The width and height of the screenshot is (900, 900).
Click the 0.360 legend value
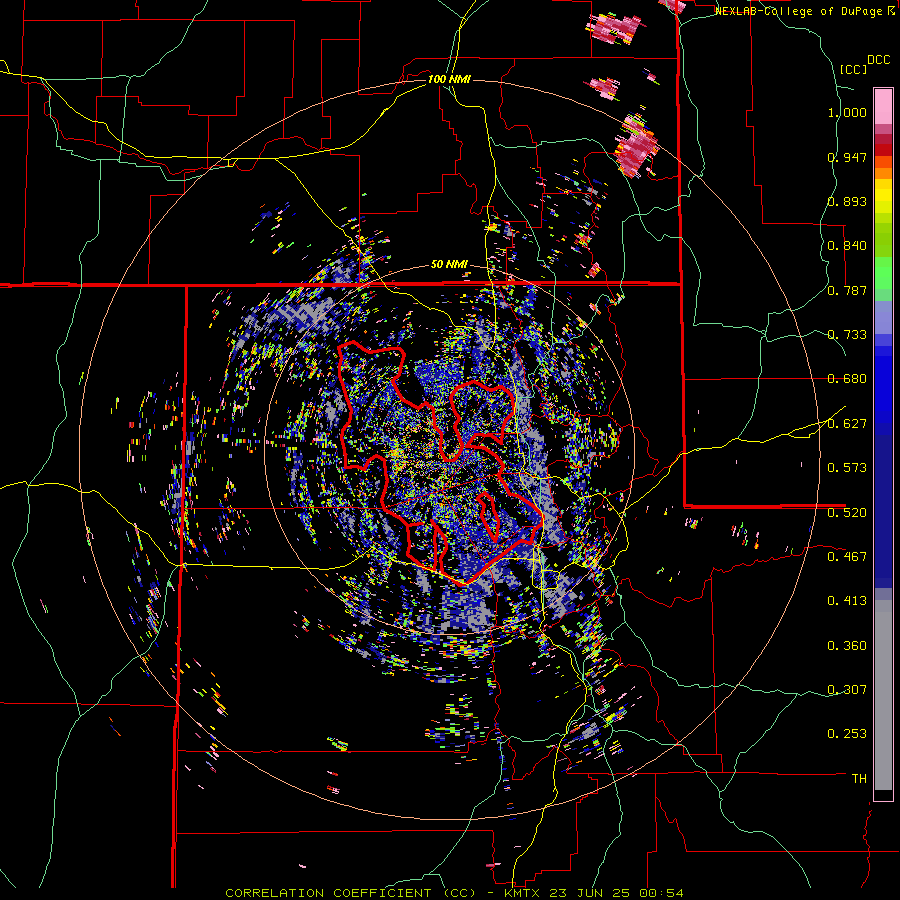click(847, 646)
